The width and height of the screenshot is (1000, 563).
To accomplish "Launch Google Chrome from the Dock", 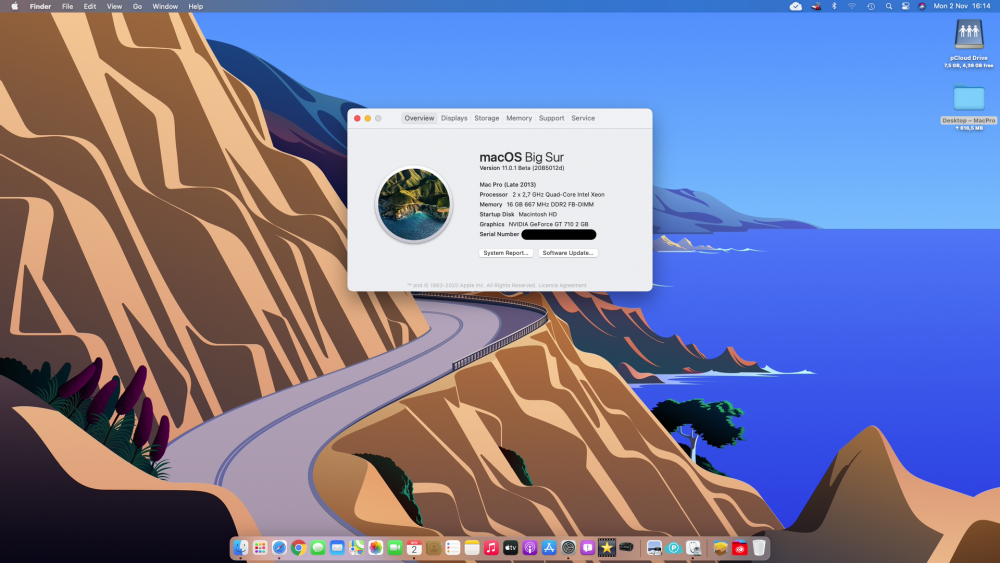I will 298,547.
